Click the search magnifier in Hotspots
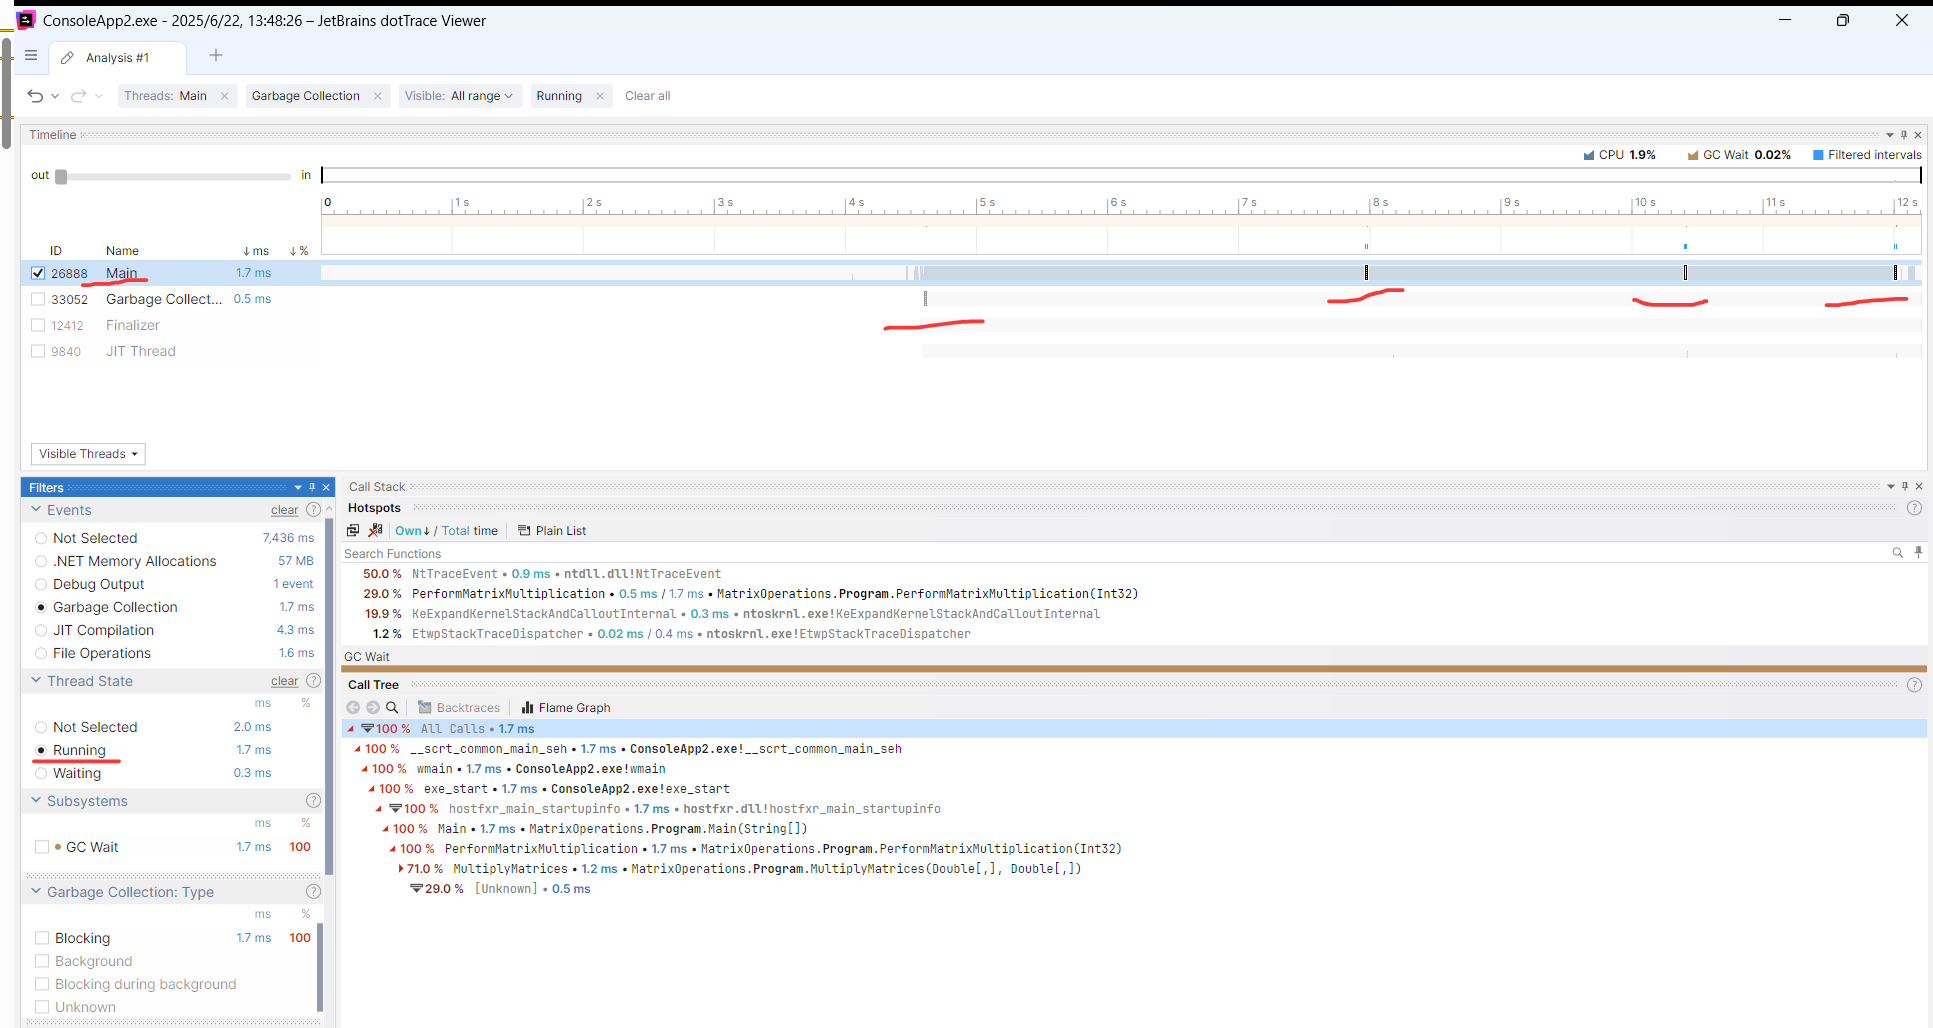Screen dimensions: 1933x1028 pyautogui.click(x=1897, y=553)
